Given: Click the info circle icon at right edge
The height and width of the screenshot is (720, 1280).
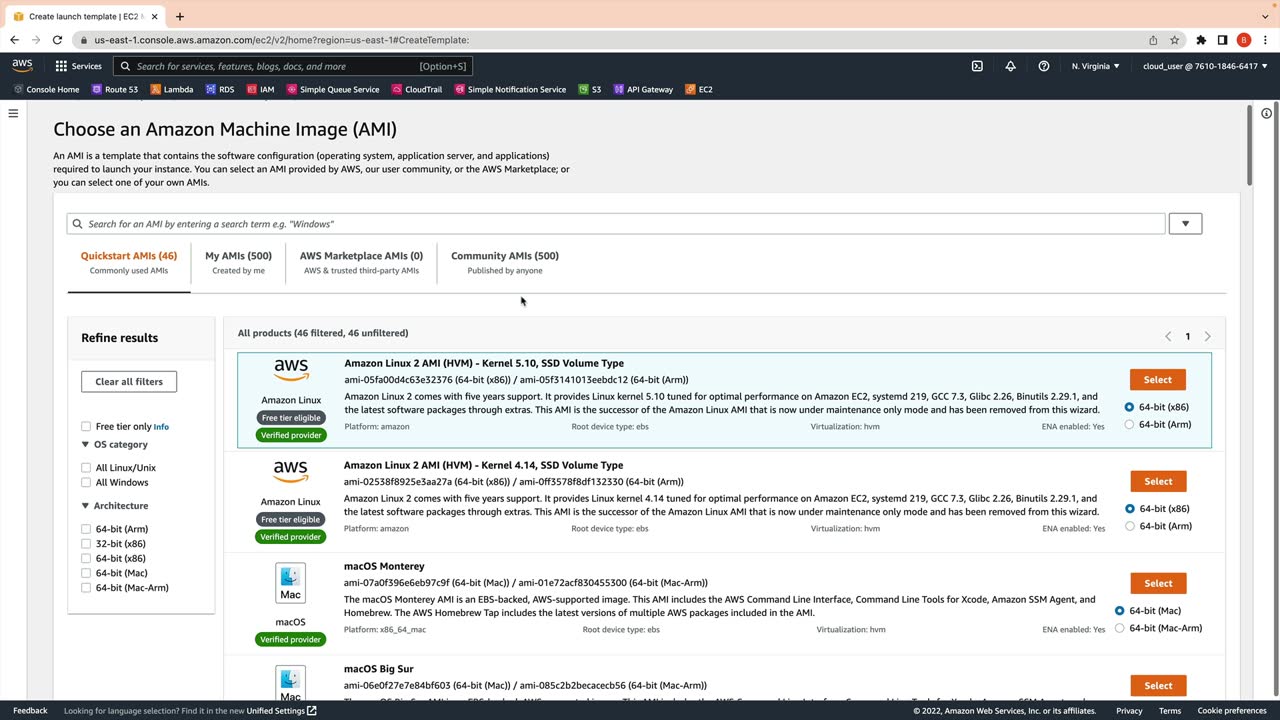Looking at the screenshot, I should 1266,113.
